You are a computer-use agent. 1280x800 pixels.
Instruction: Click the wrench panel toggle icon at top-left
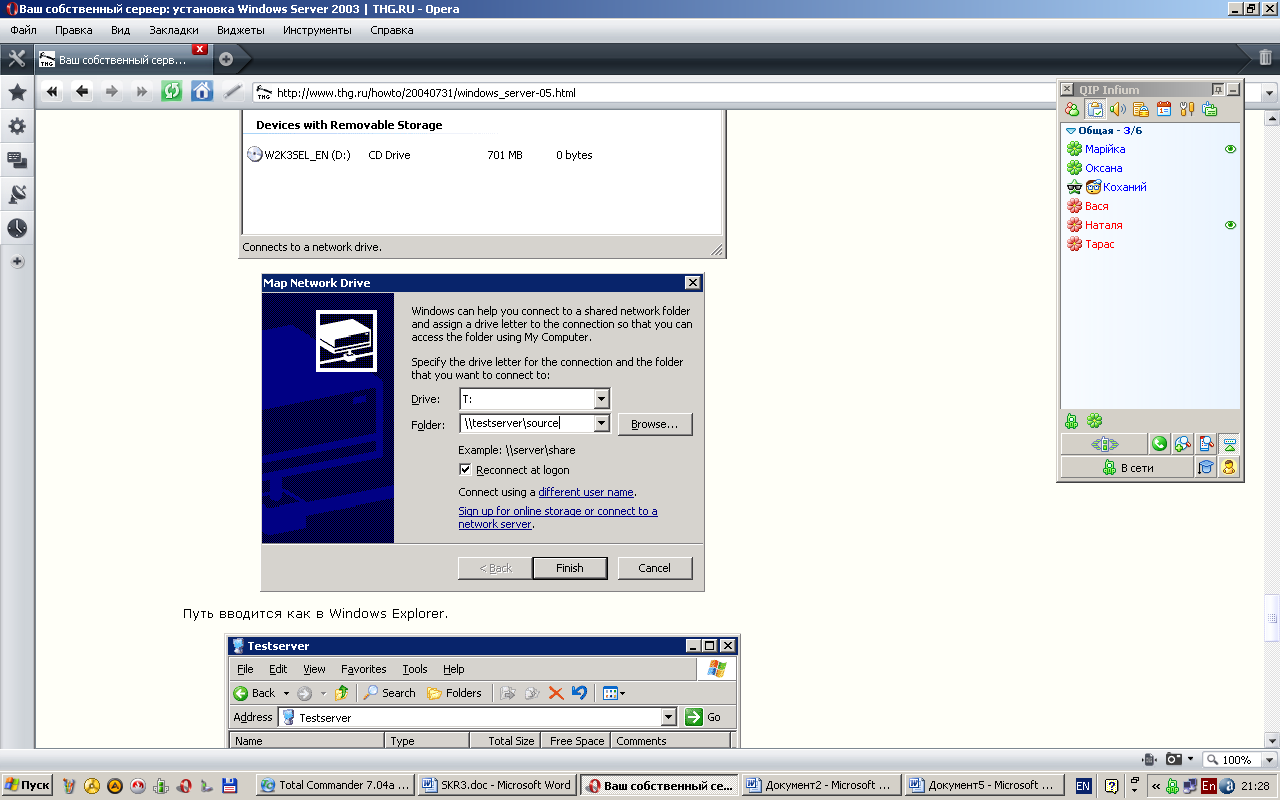point(17,58)
